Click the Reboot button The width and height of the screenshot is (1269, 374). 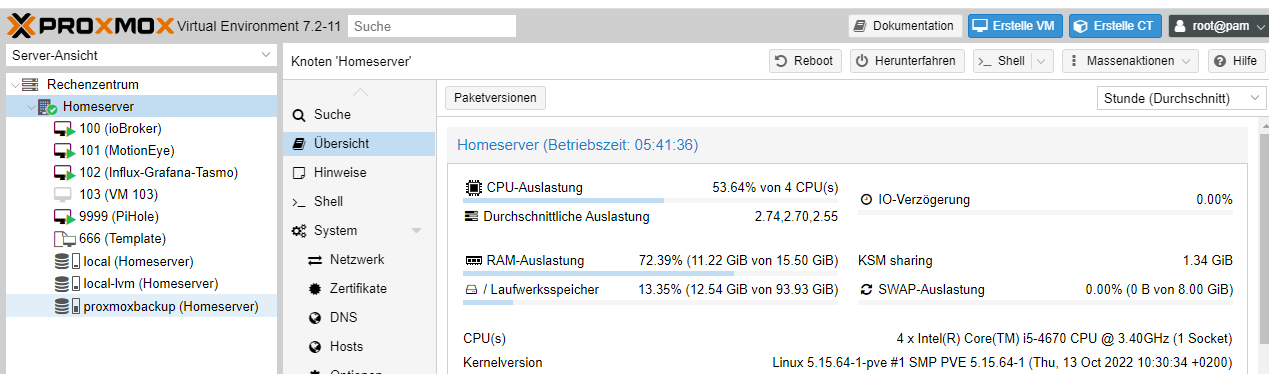click(805, 61)
